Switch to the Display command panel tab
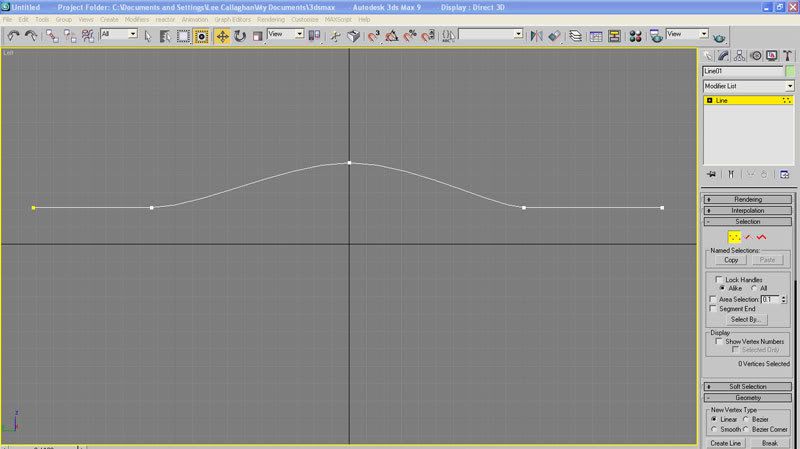Screen dimensions: 800x449 771,56
